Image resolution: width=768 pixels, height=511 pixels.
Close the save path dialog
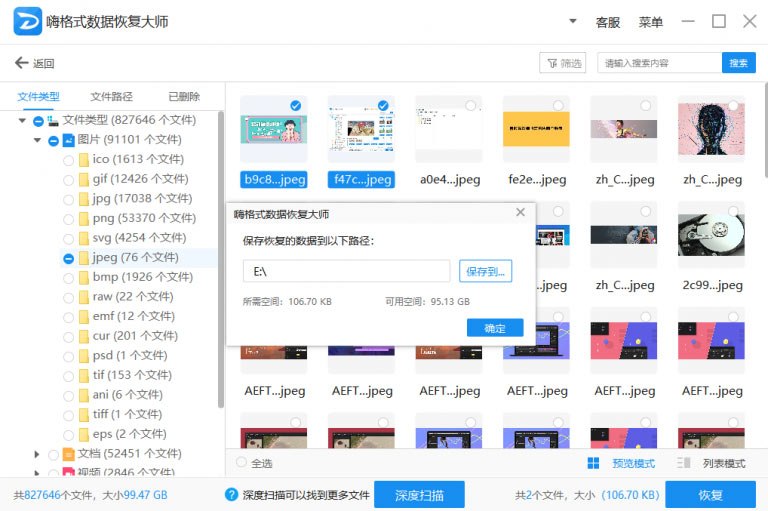point(520,213)
